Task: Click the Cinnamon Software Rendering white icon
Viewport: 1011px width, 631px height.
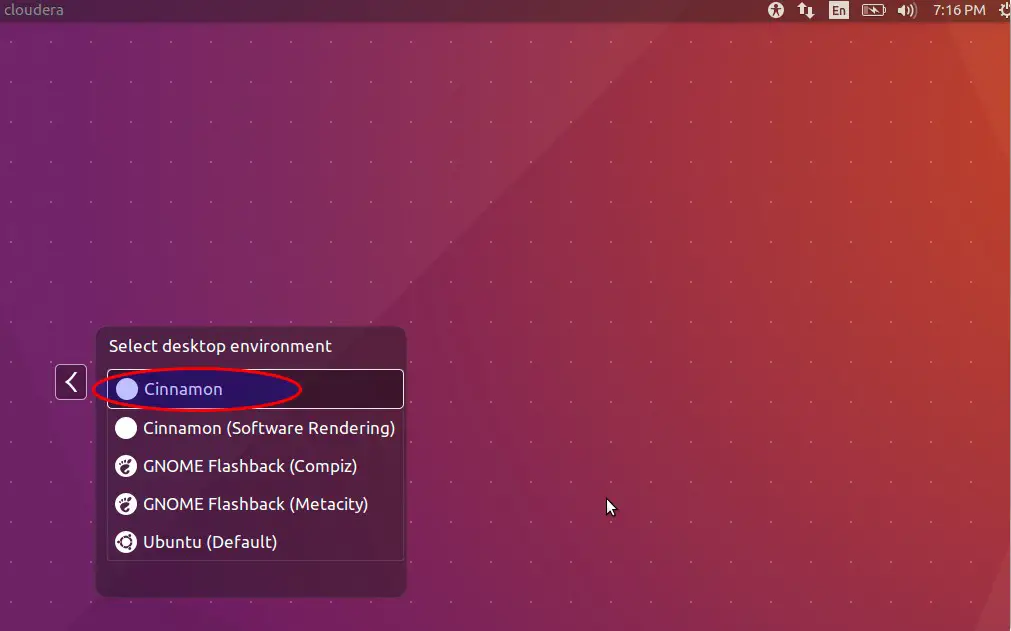Action: click(126, 428)
